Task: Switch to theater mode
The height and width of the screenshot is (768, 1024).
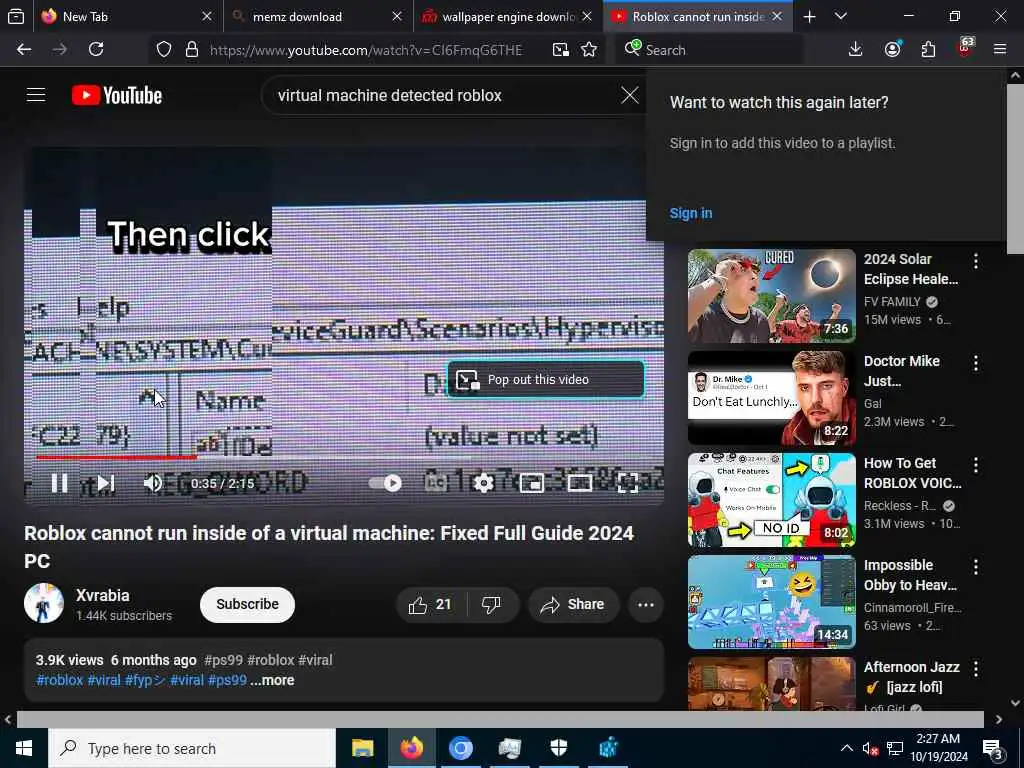Action: (x=580, y=483)
